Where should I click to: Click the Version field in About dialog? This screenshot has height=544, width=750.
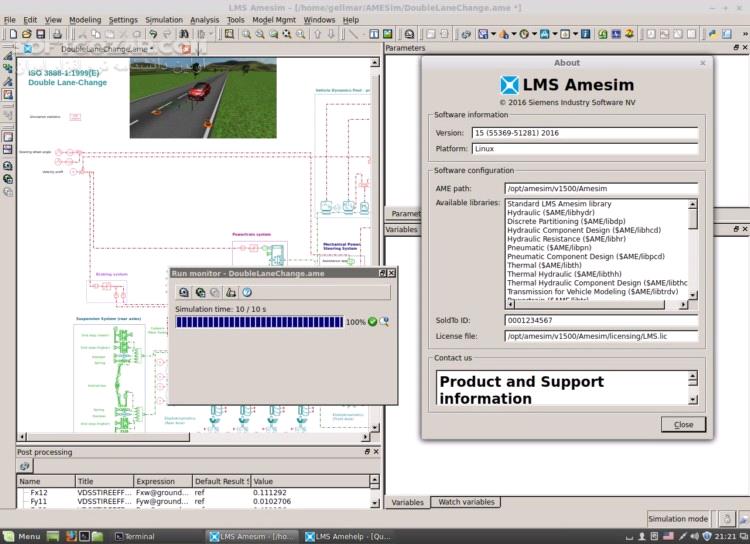click(585, 133)
